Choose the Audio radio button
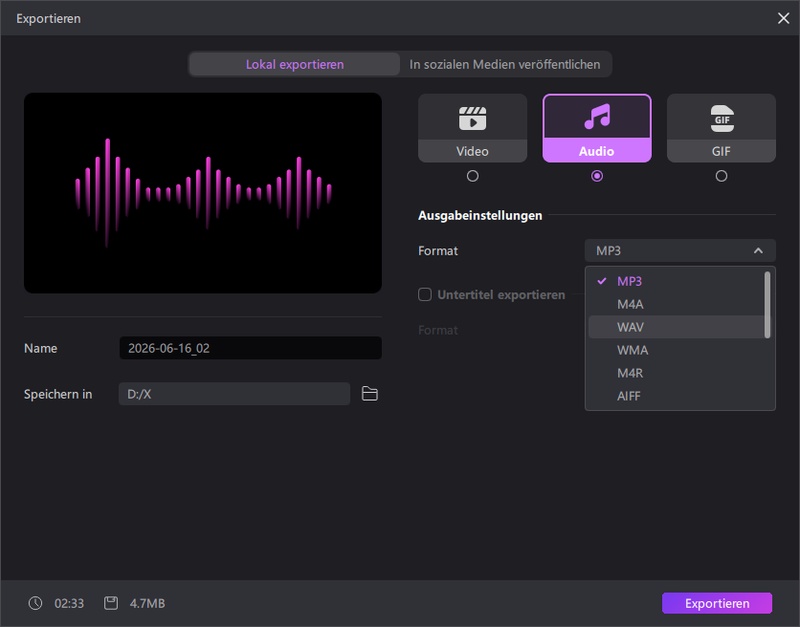 pos(596,176)
